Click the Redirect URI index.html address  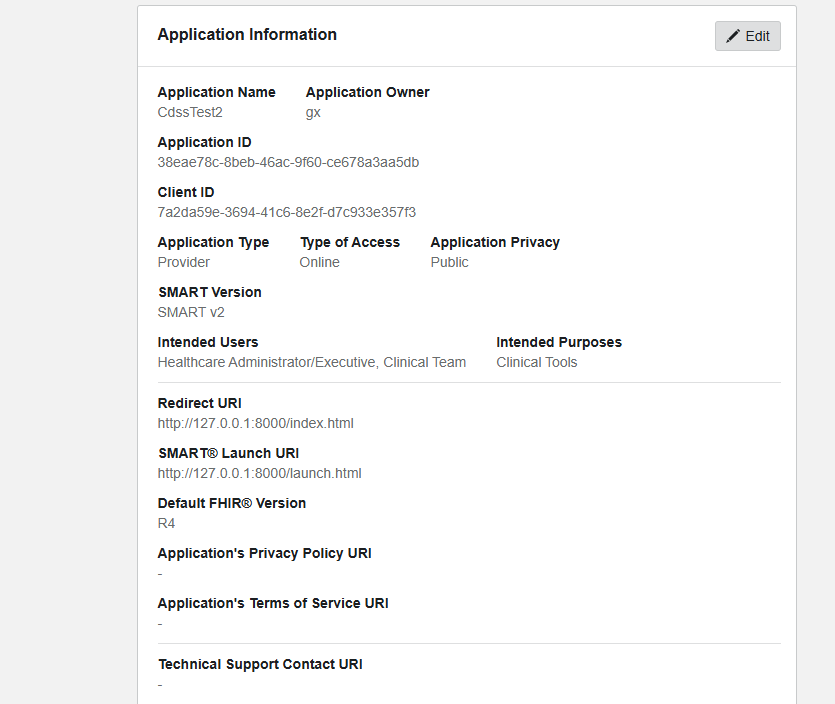255,423
